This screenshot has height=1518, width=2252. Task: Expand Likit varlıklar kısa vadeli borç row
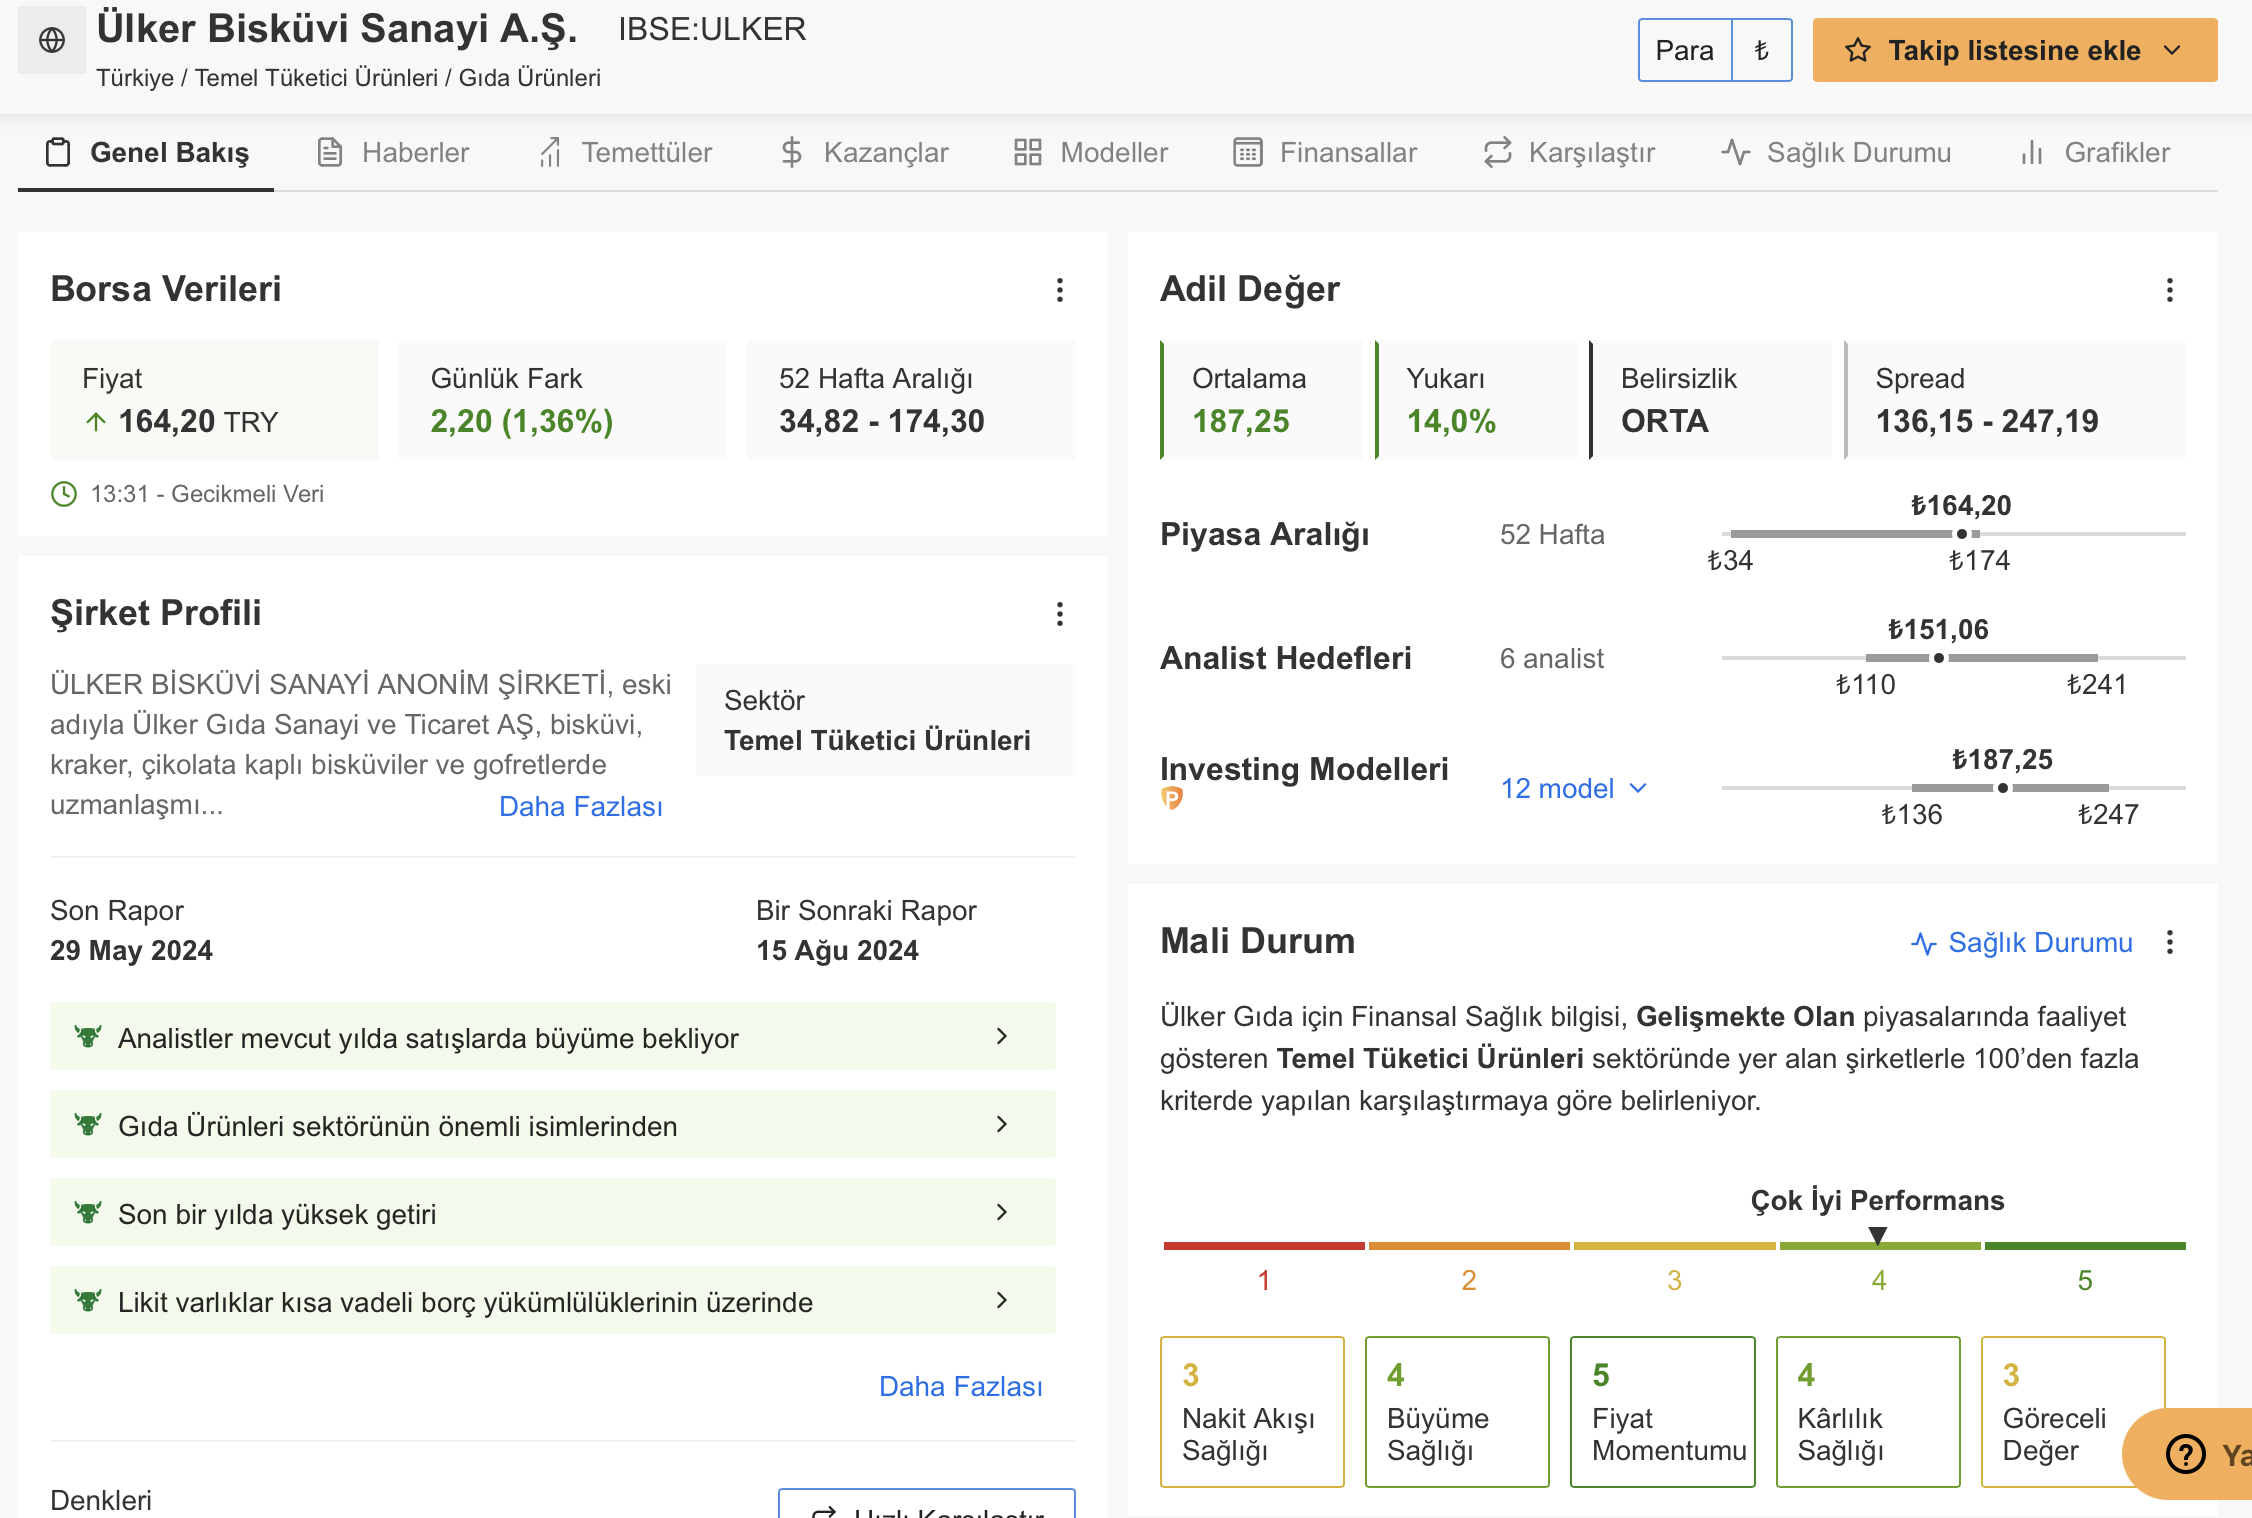(553, 1301)
